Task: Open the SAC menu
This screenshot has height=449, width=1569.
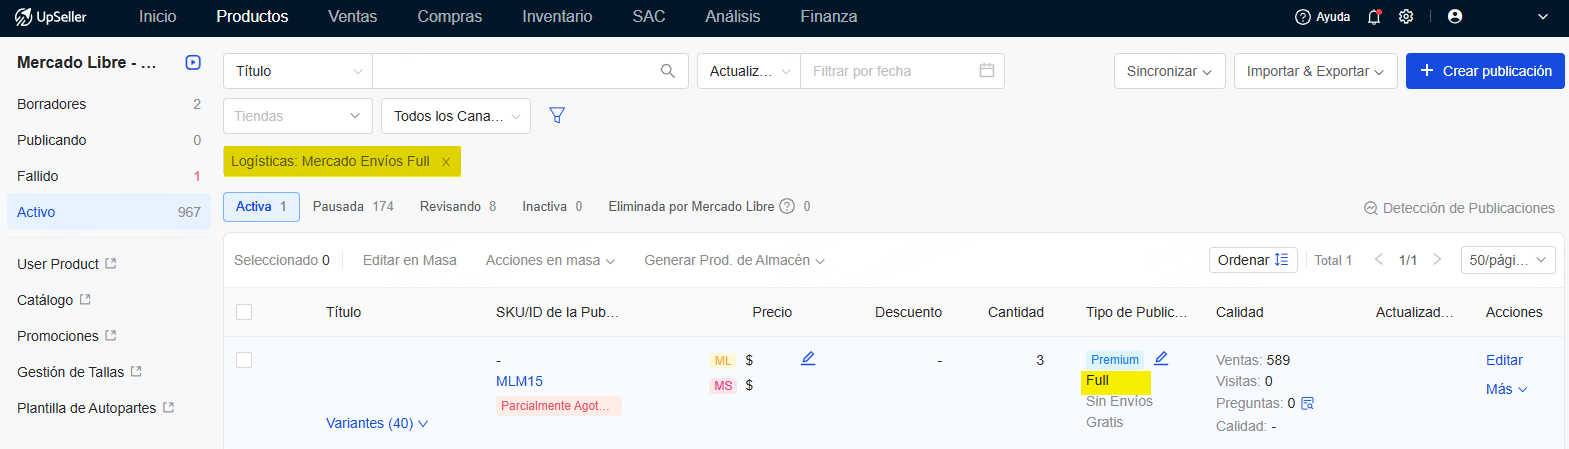Action: click(649, 17)
